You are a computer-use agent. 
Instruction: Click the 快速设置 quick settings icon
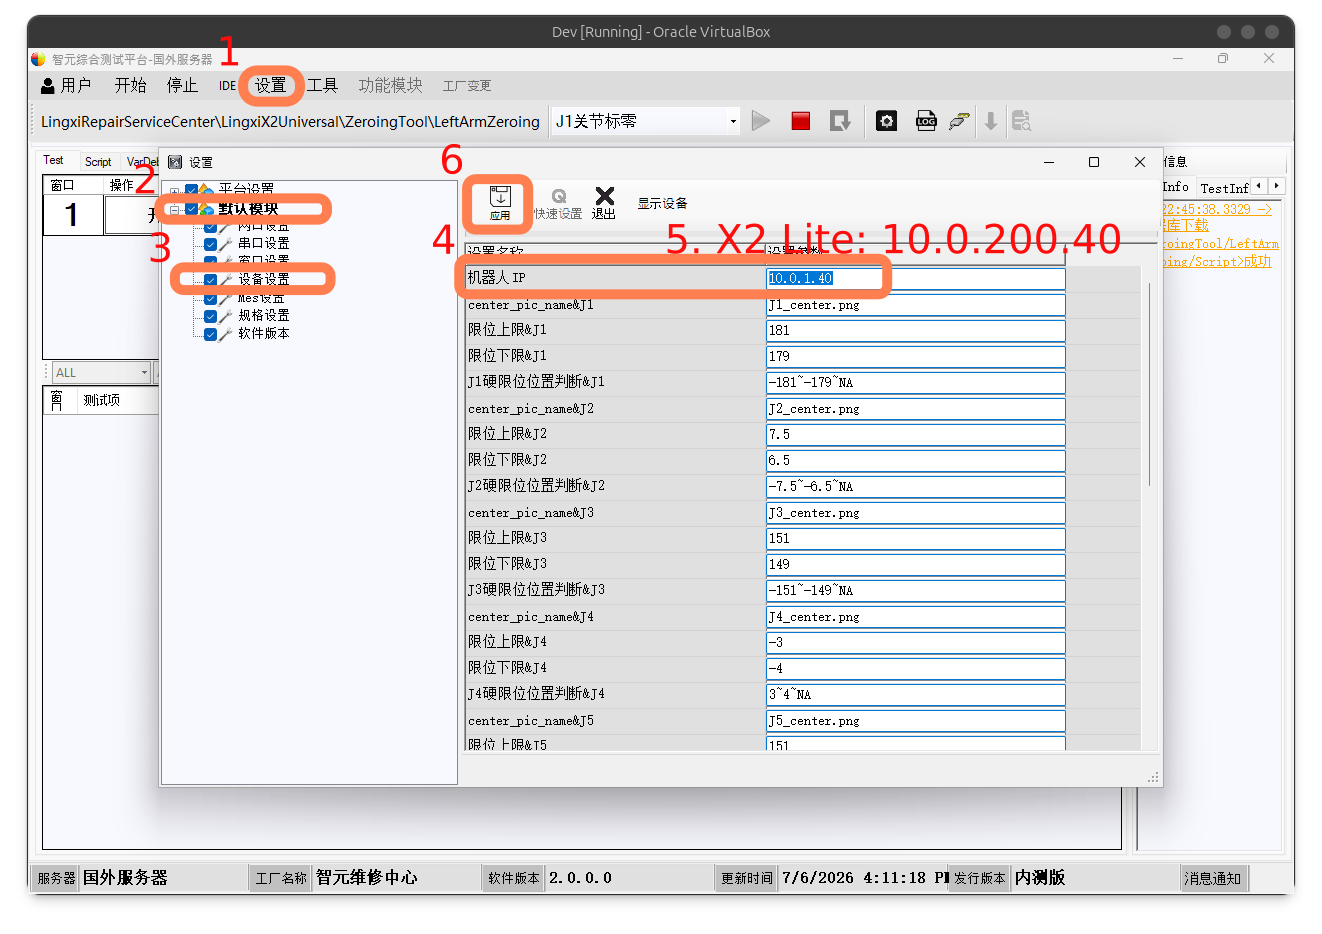click(x=558, y=204)
